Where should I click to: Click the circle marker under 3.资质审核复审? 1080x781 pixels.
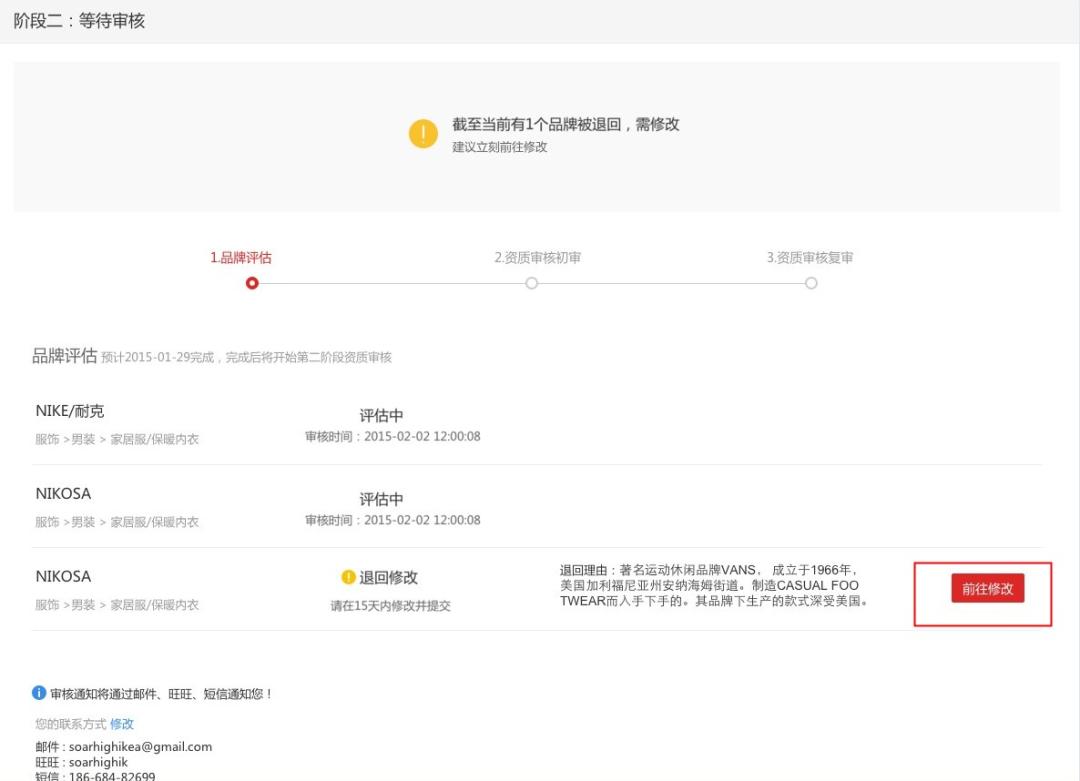click(811, 283)
